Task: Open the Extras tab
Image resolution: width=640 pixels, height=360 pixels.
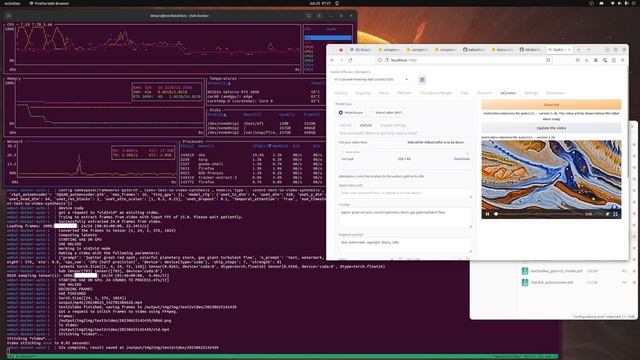Action: [383, 93]
